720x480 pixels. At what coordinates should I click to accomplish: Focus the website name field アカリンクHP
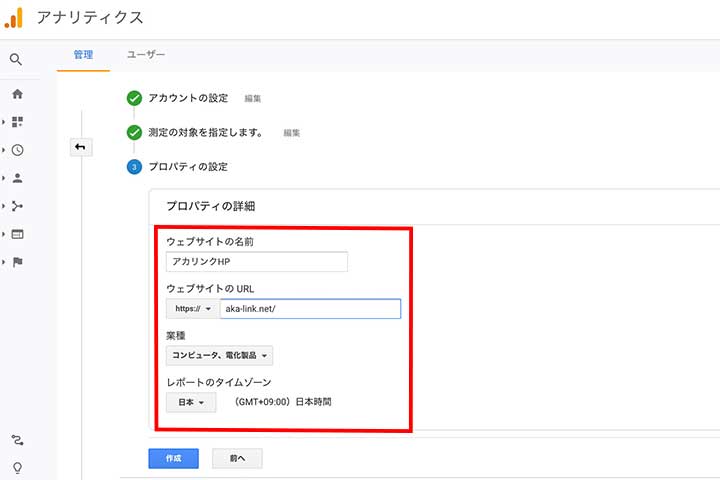257,262
